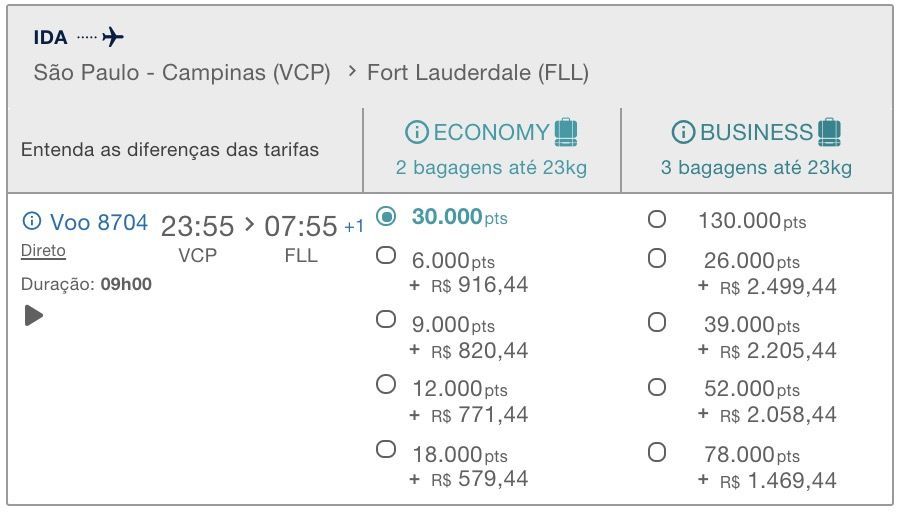Open the Voo 8704 flight link
Image resolution: width=902 pixels, height=514 pixels.
(98, 222)
